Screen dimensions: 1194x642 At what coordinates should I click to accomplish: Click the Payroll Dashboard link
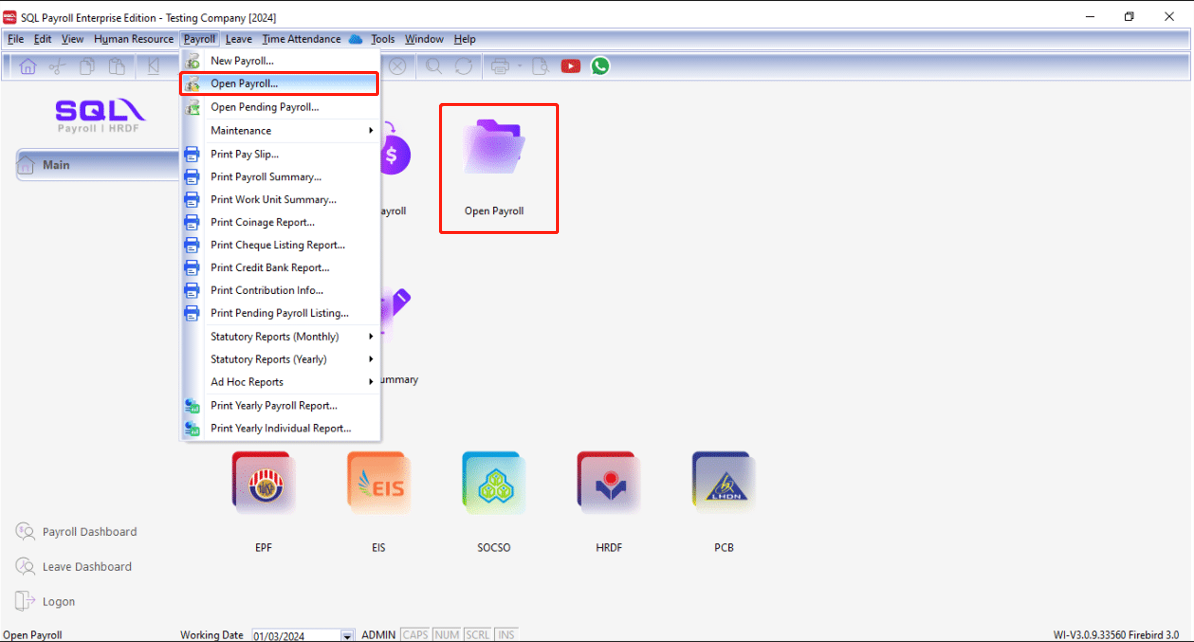pyautogui.click(x=89, y=532)
